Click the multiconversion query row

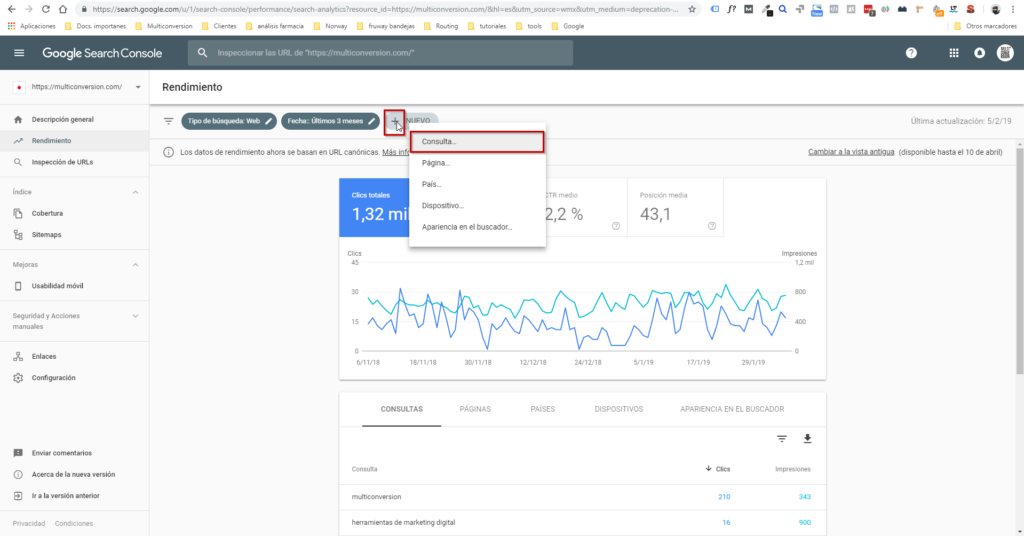[583, 497]
